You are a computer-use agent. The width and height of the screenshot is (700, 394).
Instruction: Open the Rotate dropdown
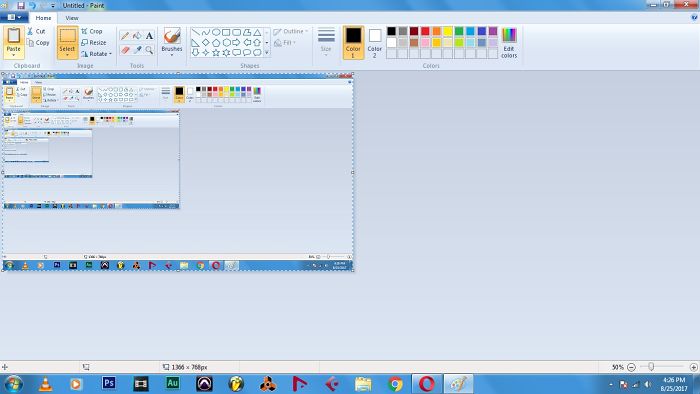[96, 54]
